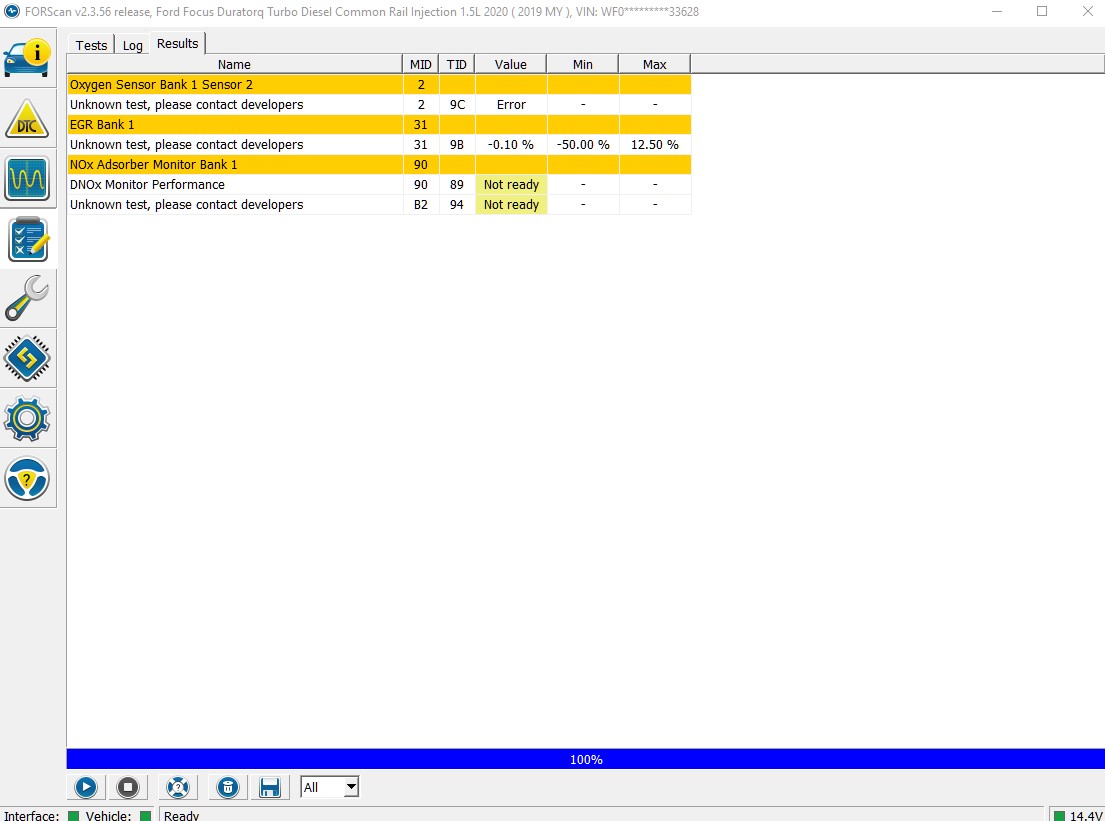Open the steering wheel help section
1105x821 pixels.
tap(27, 479)
